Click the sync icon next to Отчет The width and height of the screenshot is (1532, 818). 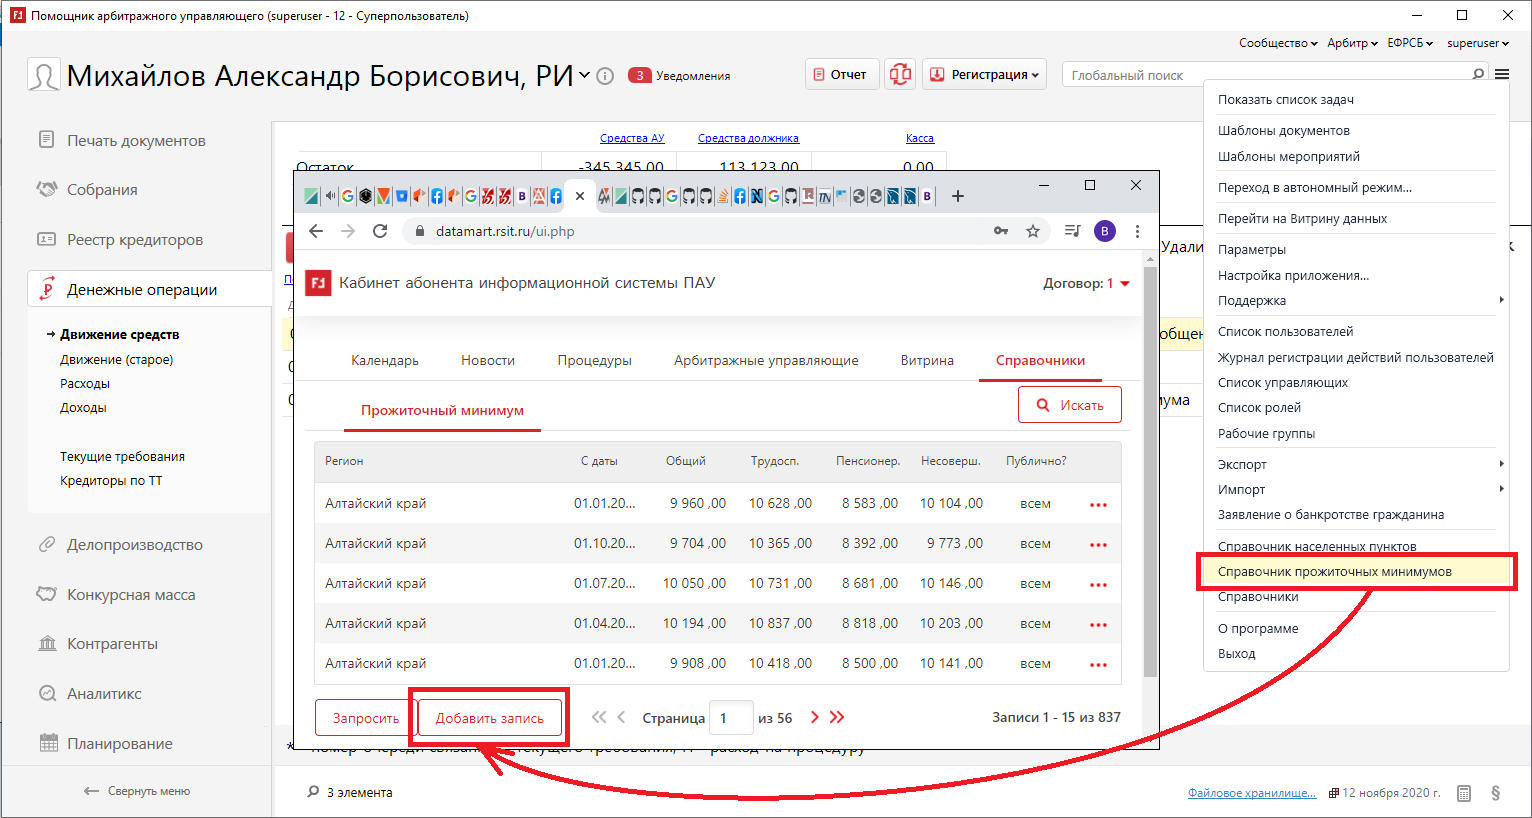[900, 74]
